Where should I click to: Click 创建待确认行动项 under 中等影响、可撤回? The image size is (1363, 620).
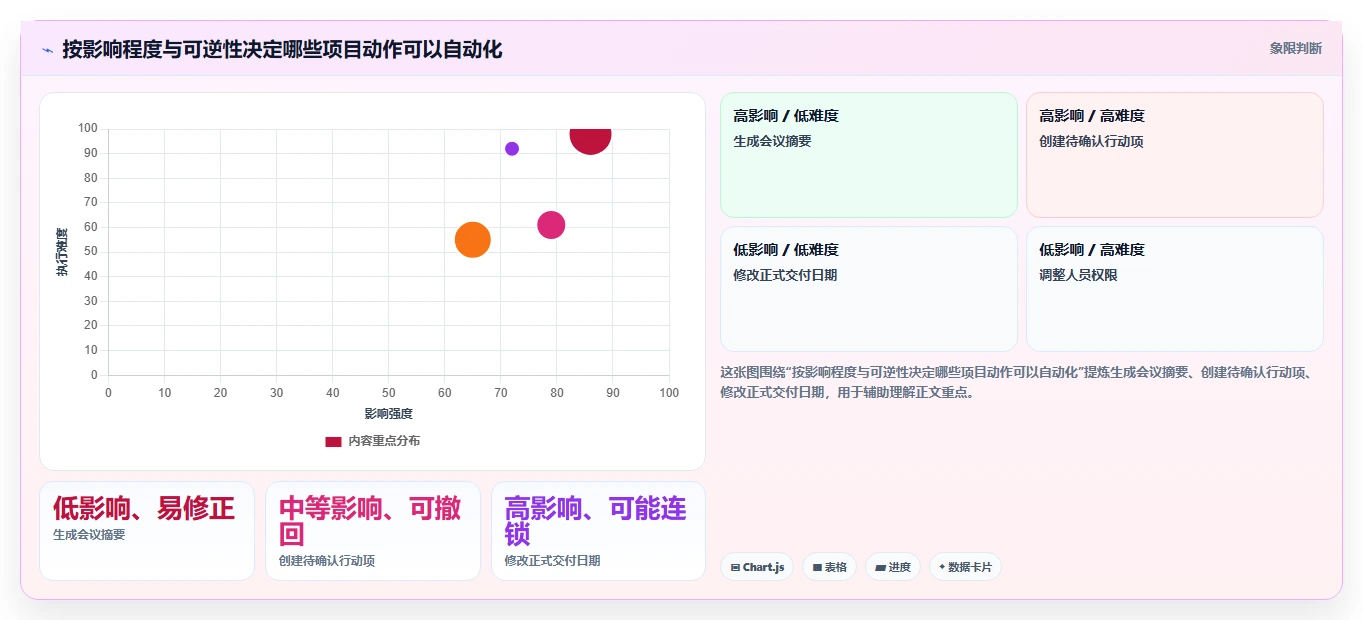pyautogui.click(x=327, y=561)
